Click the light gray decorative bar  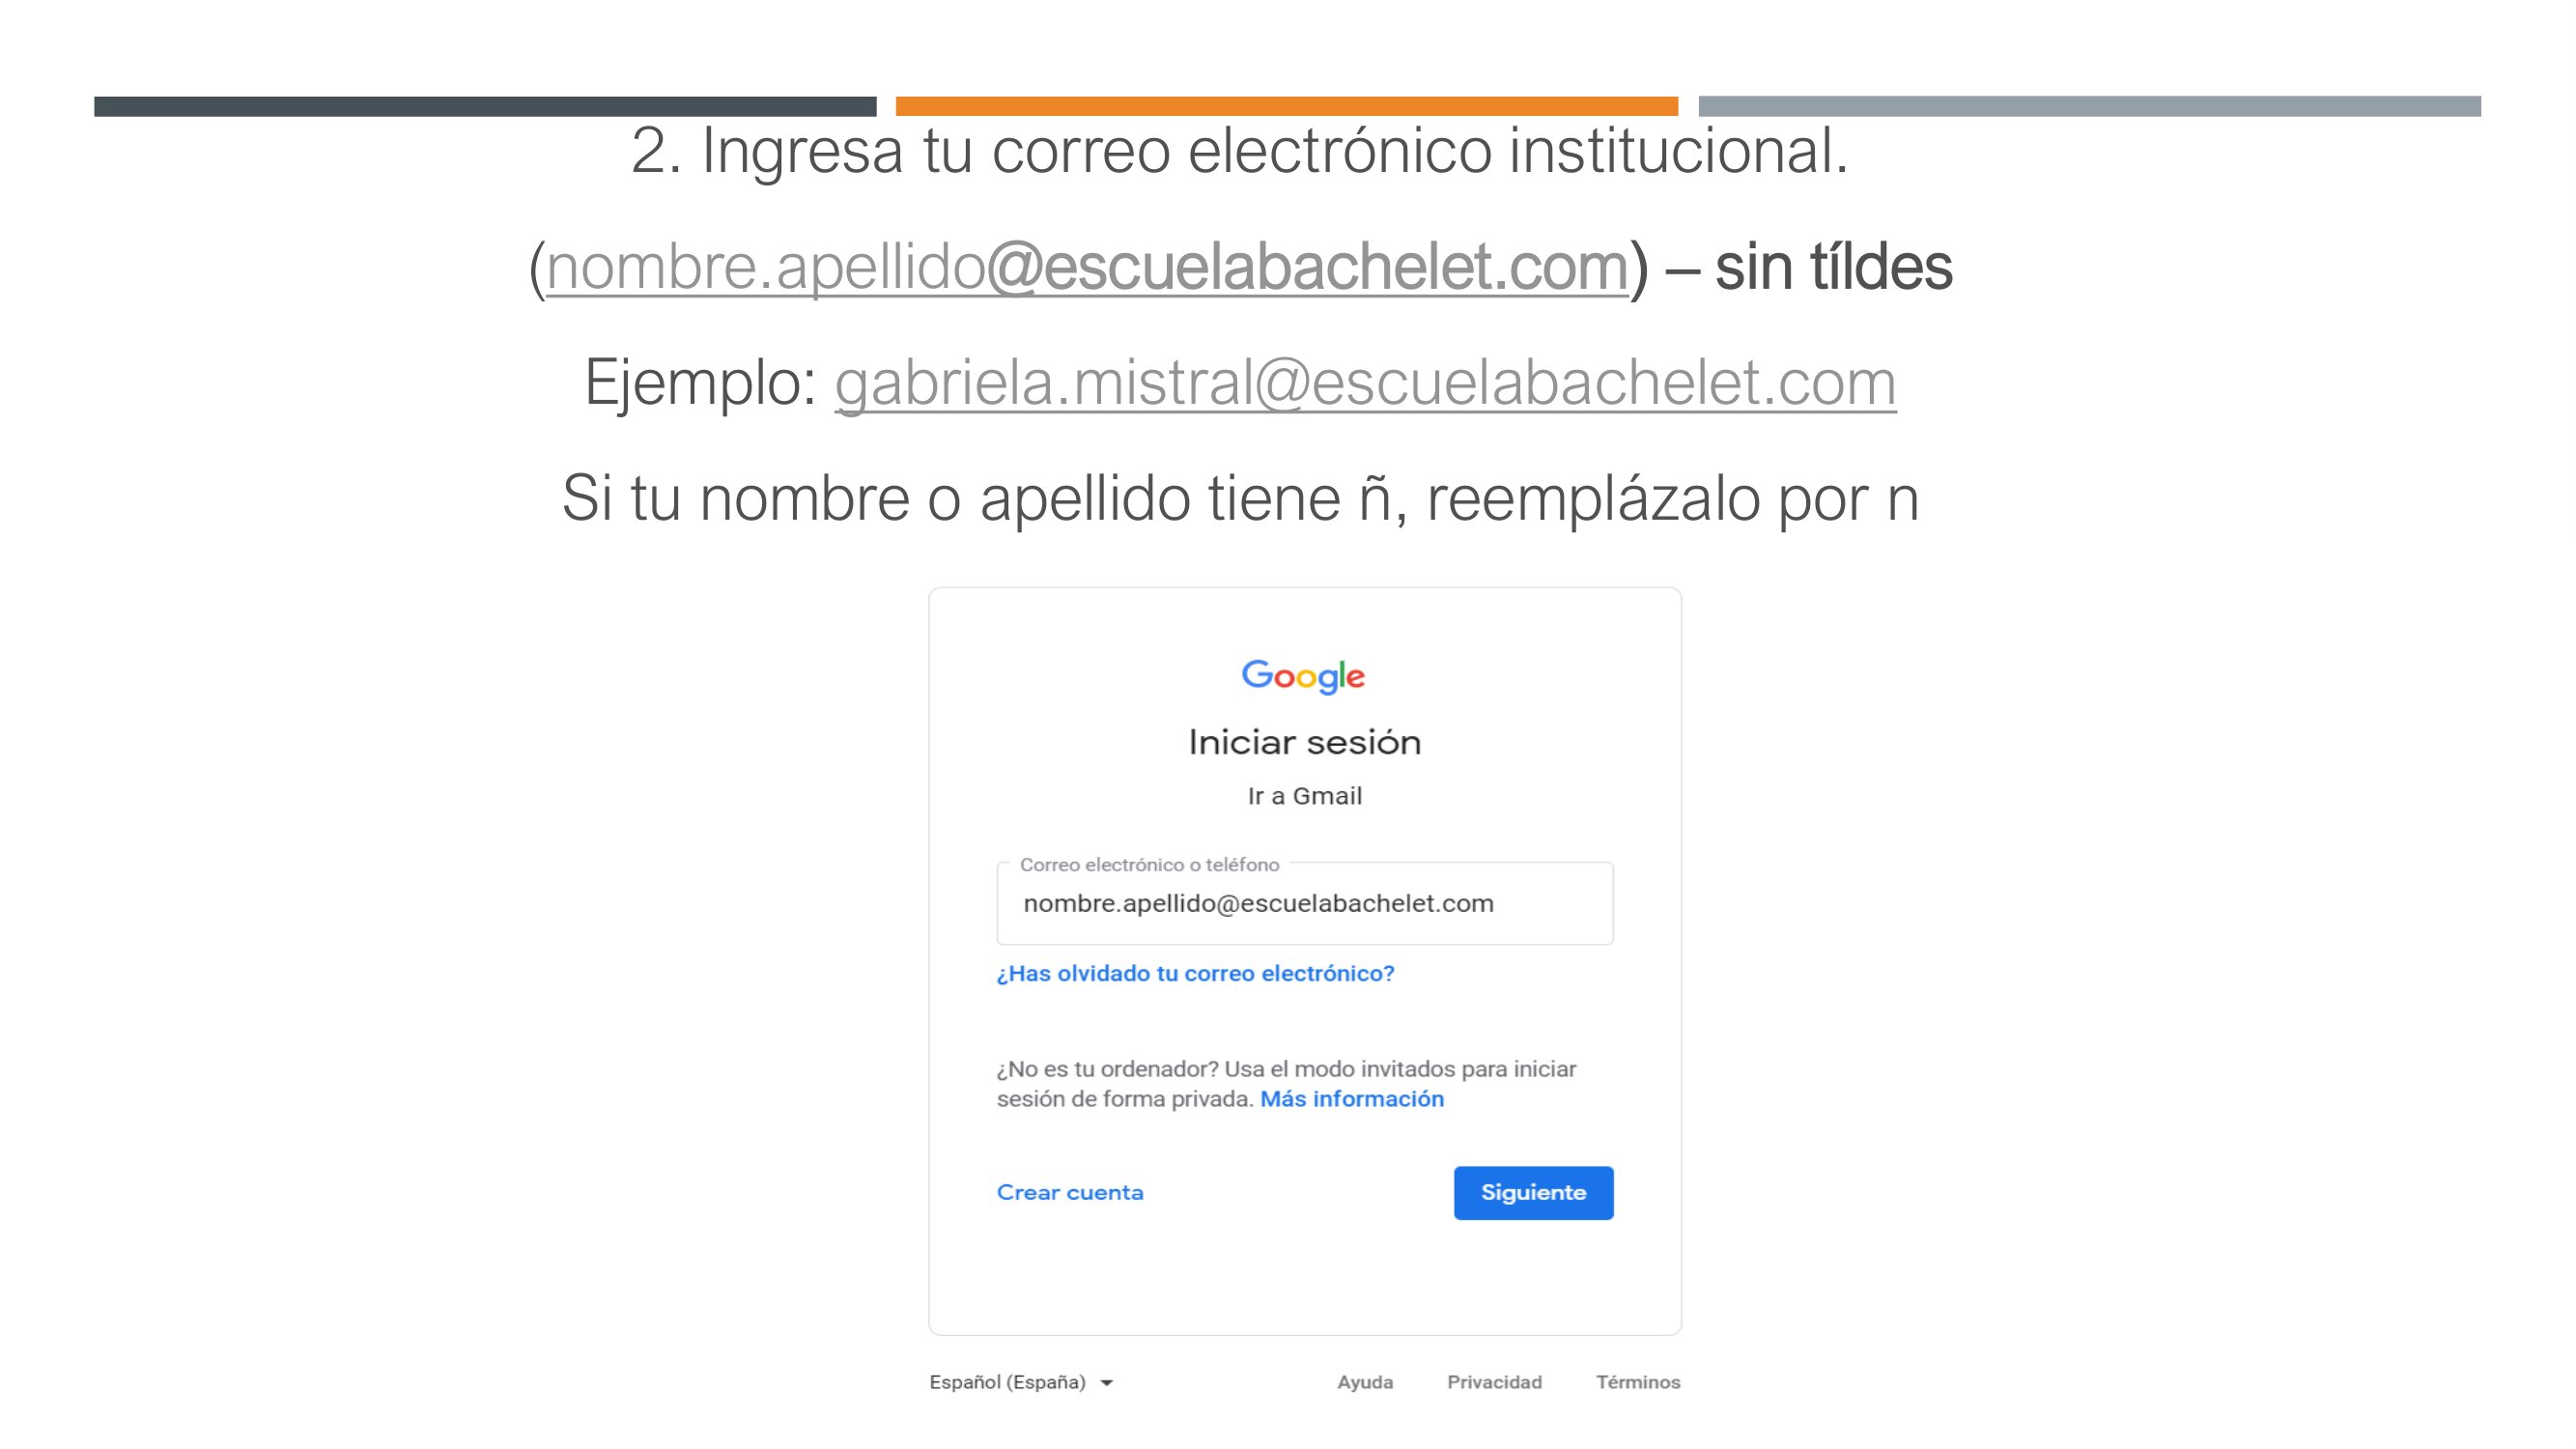pyautogui.click(x=2089, y=106)
